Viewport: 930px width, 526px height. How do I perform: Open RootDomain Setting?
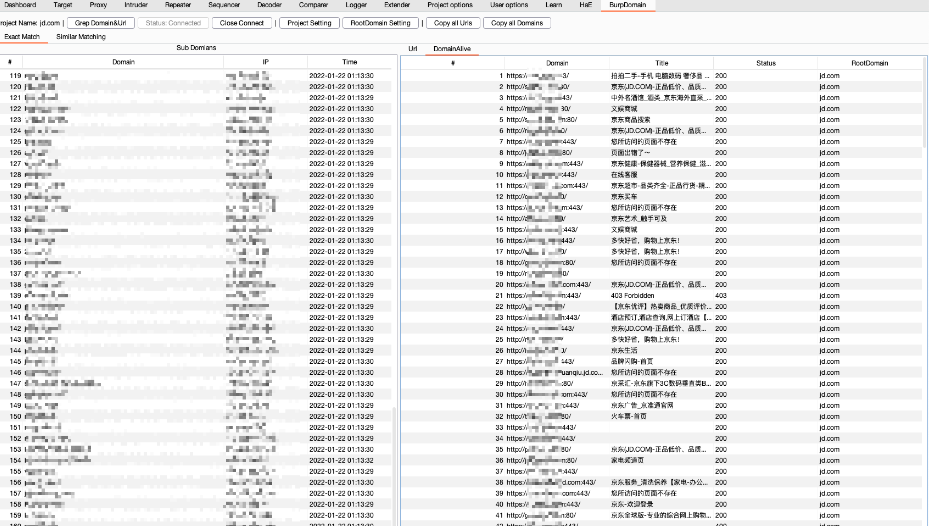tap(380, 22)
